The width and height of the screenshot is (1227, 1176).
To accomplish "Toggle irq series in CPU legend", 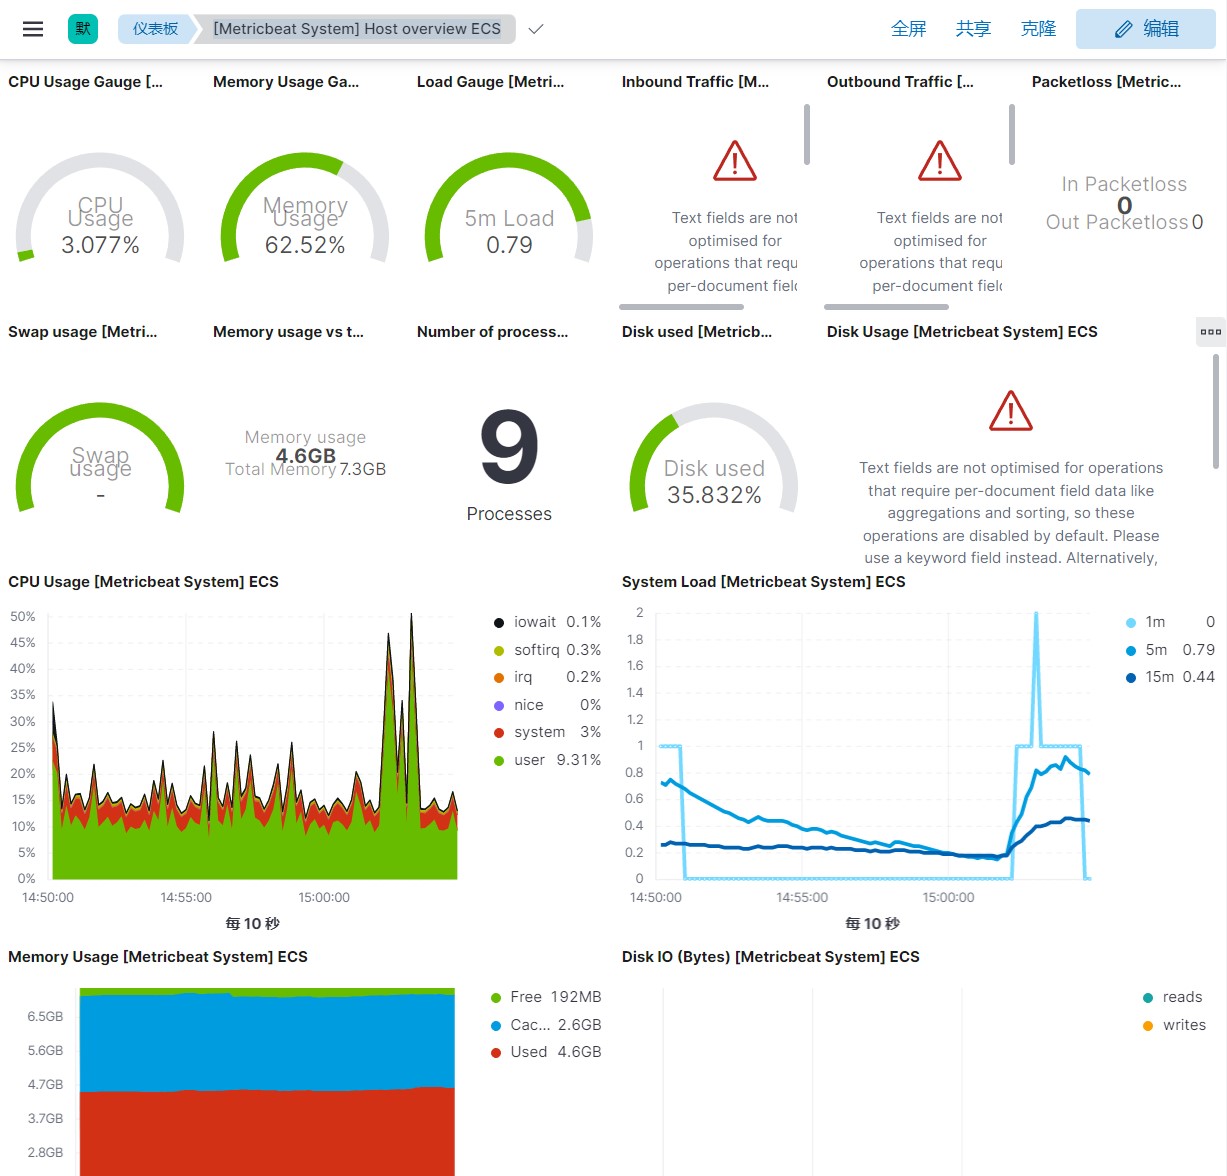I will (547, 677).
